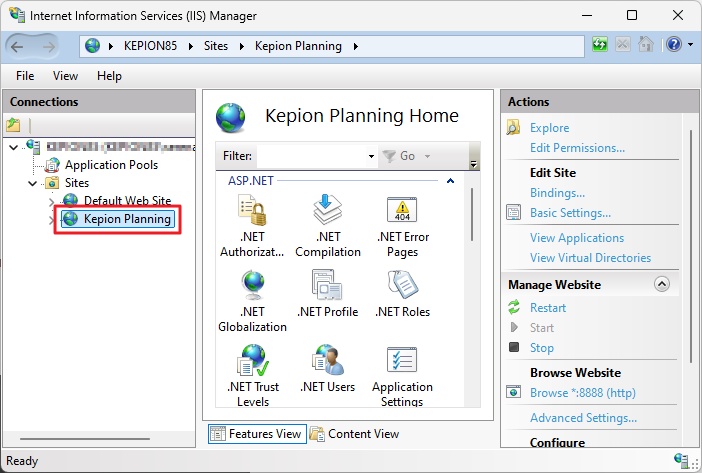
Task: Open Basic Settings link
Action: coord(570,213)
